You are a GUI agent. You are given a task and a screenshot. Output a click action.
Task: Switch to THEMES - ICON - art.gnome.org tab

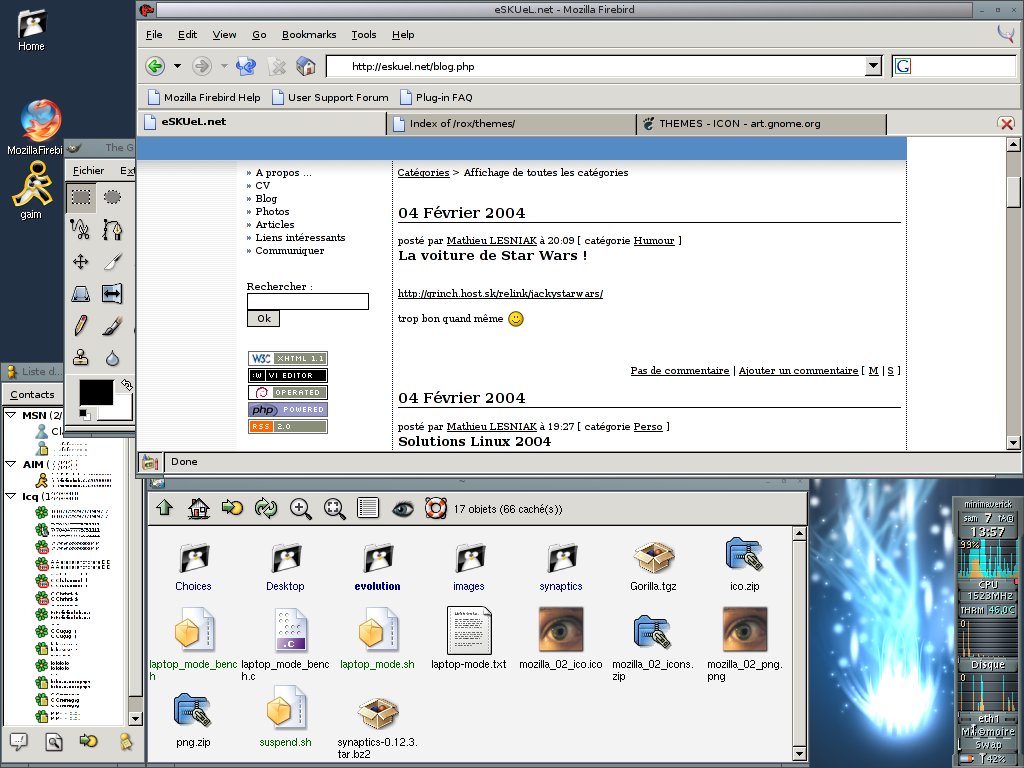tap(761, 123)
